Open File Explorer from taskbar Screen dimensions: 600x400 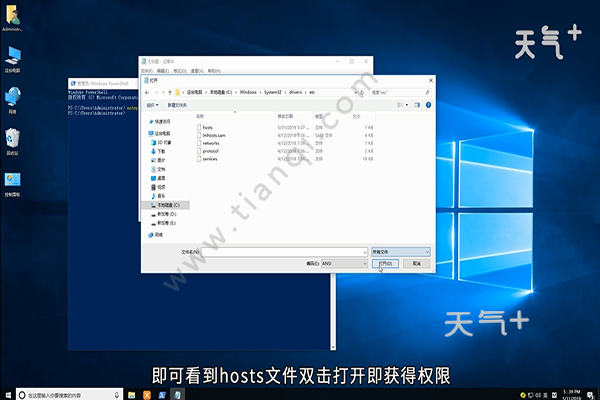(x=131, y=395)
